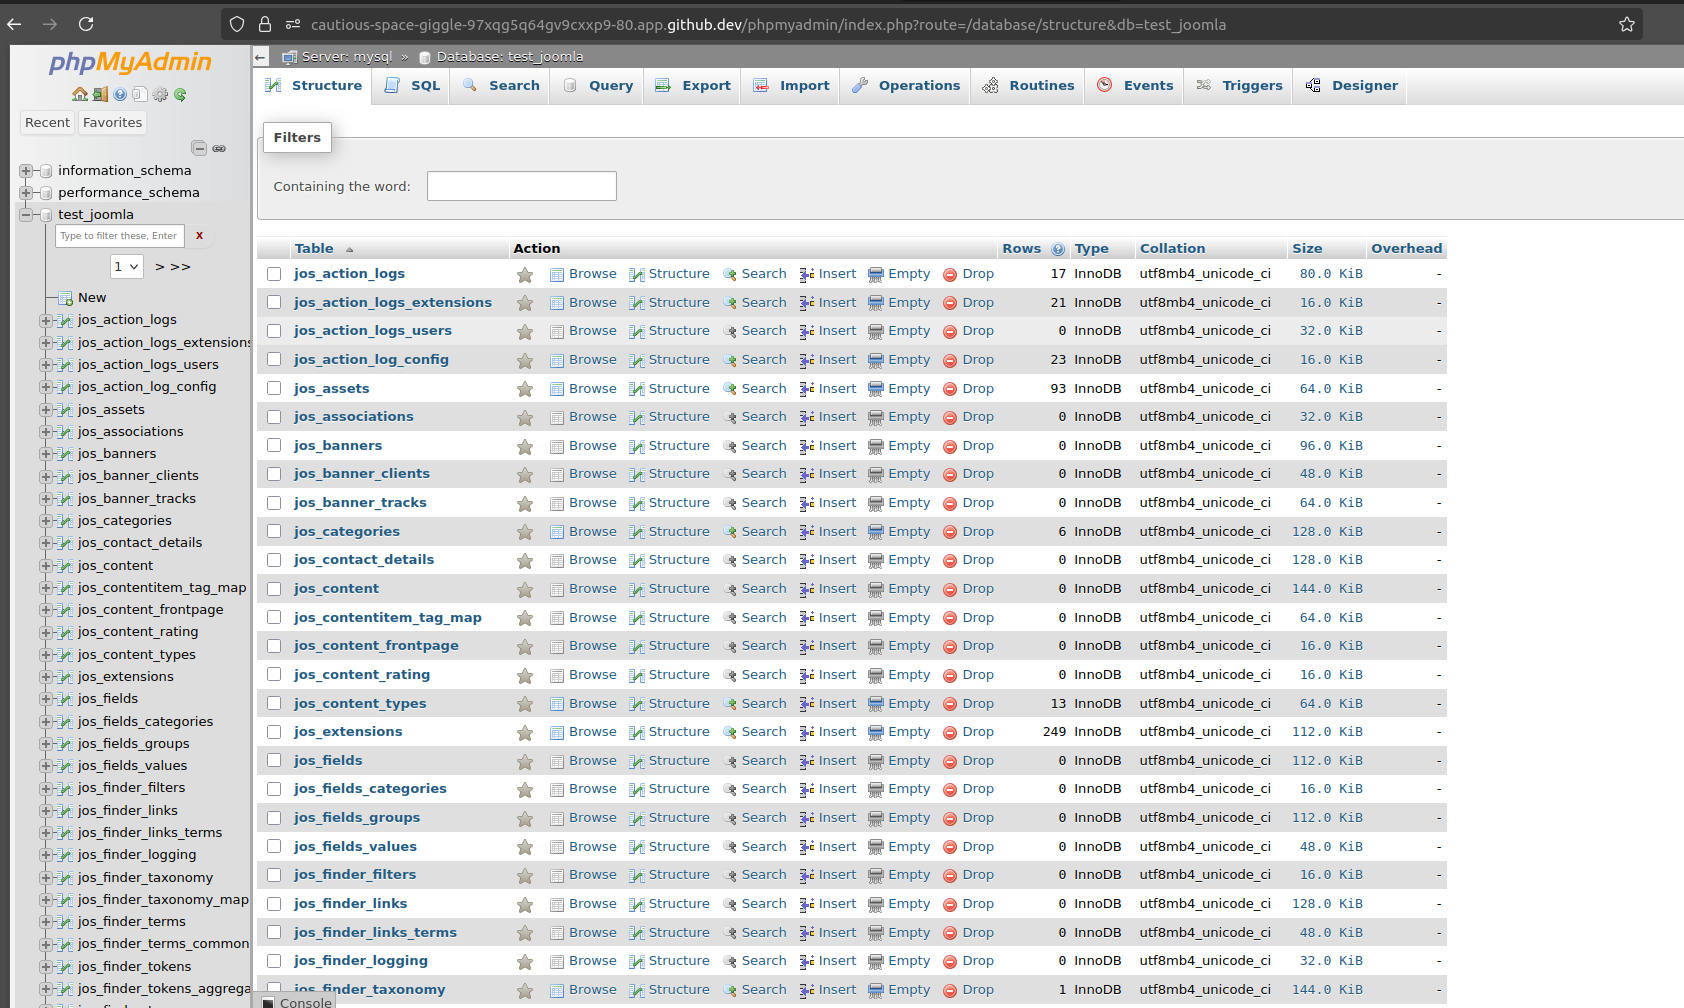
Task: Open phpMyAdmin settings via the gear icon
Action: point(159,94)
